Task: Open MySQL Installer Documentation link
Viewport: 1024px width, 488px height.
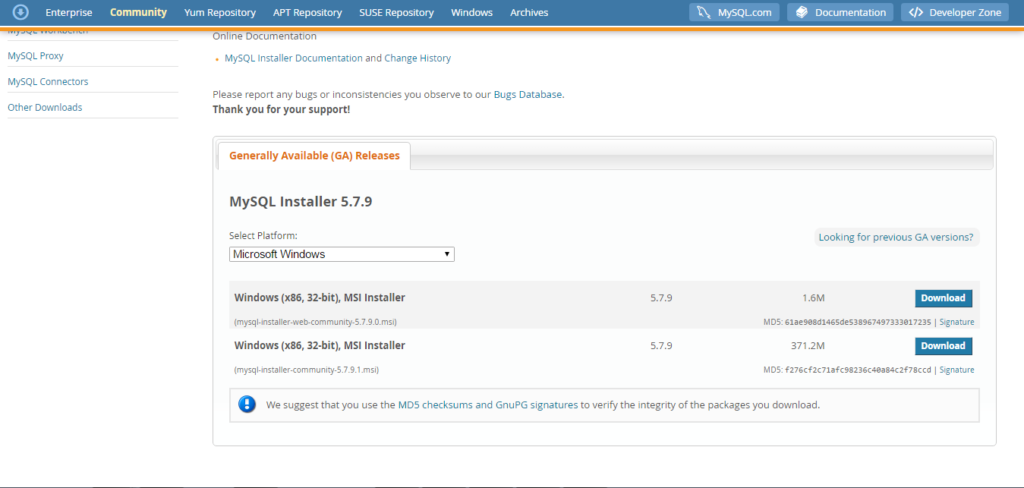Action: pos(293,58)
